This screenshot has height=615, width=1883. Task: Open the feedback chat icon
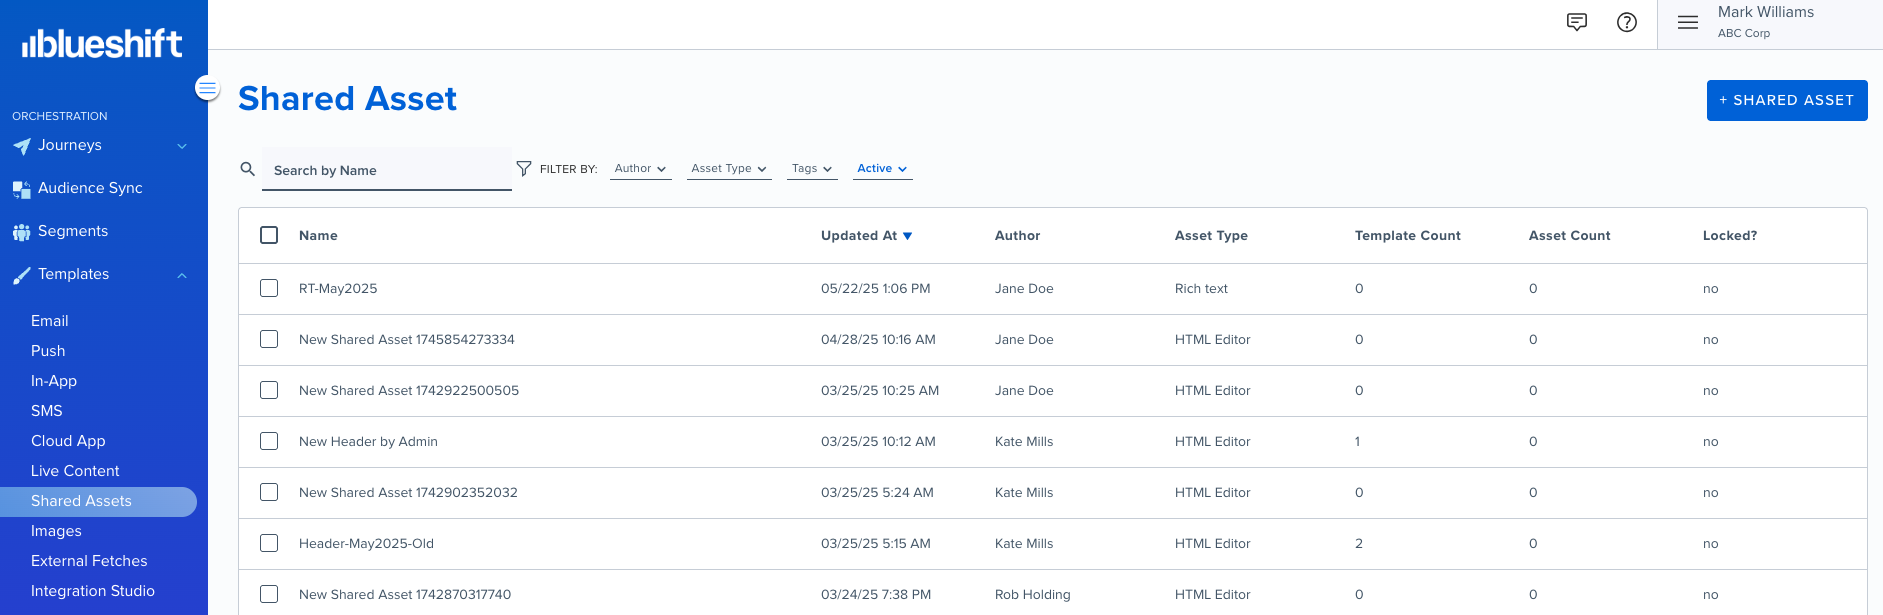pos(1577,22)
